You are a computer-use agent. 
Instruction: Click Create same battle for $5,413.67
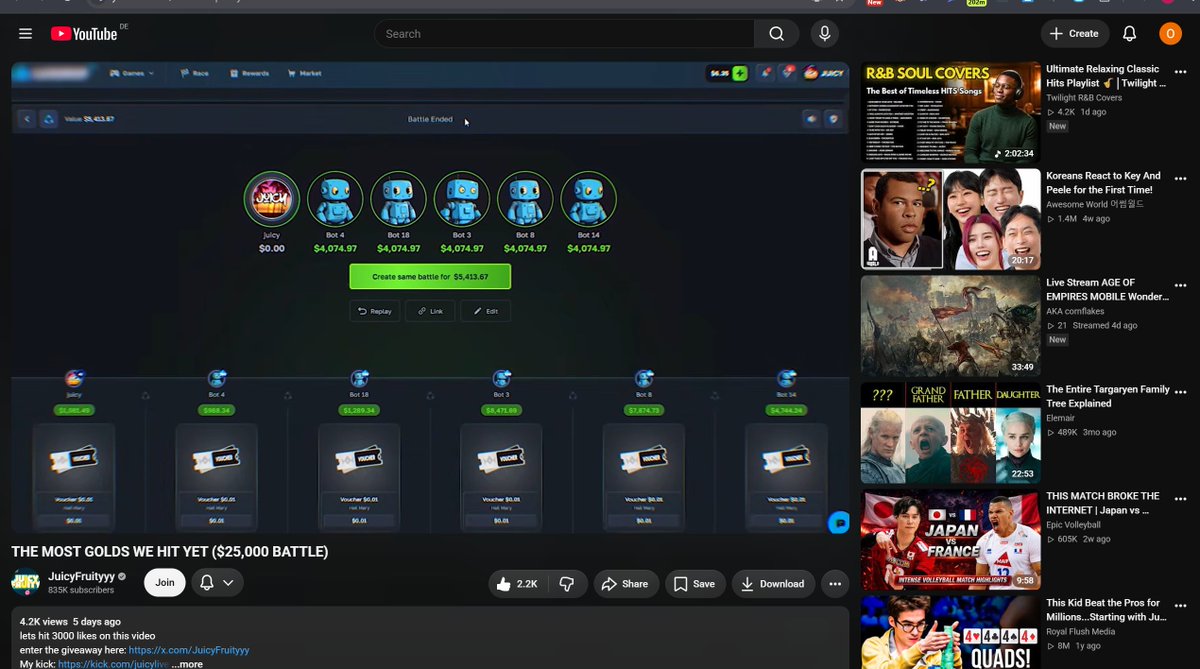[430, 277]
